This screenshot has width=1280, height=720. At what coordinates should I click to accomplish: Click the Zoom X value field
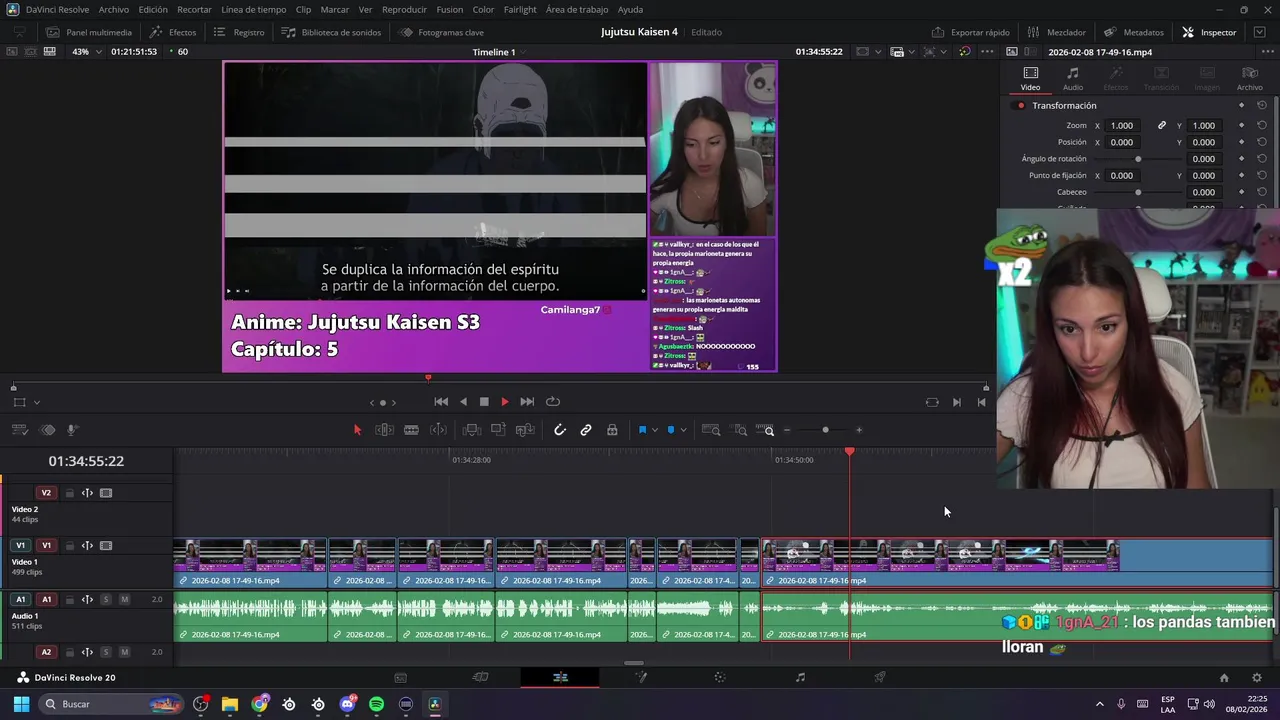point(1123,126)
